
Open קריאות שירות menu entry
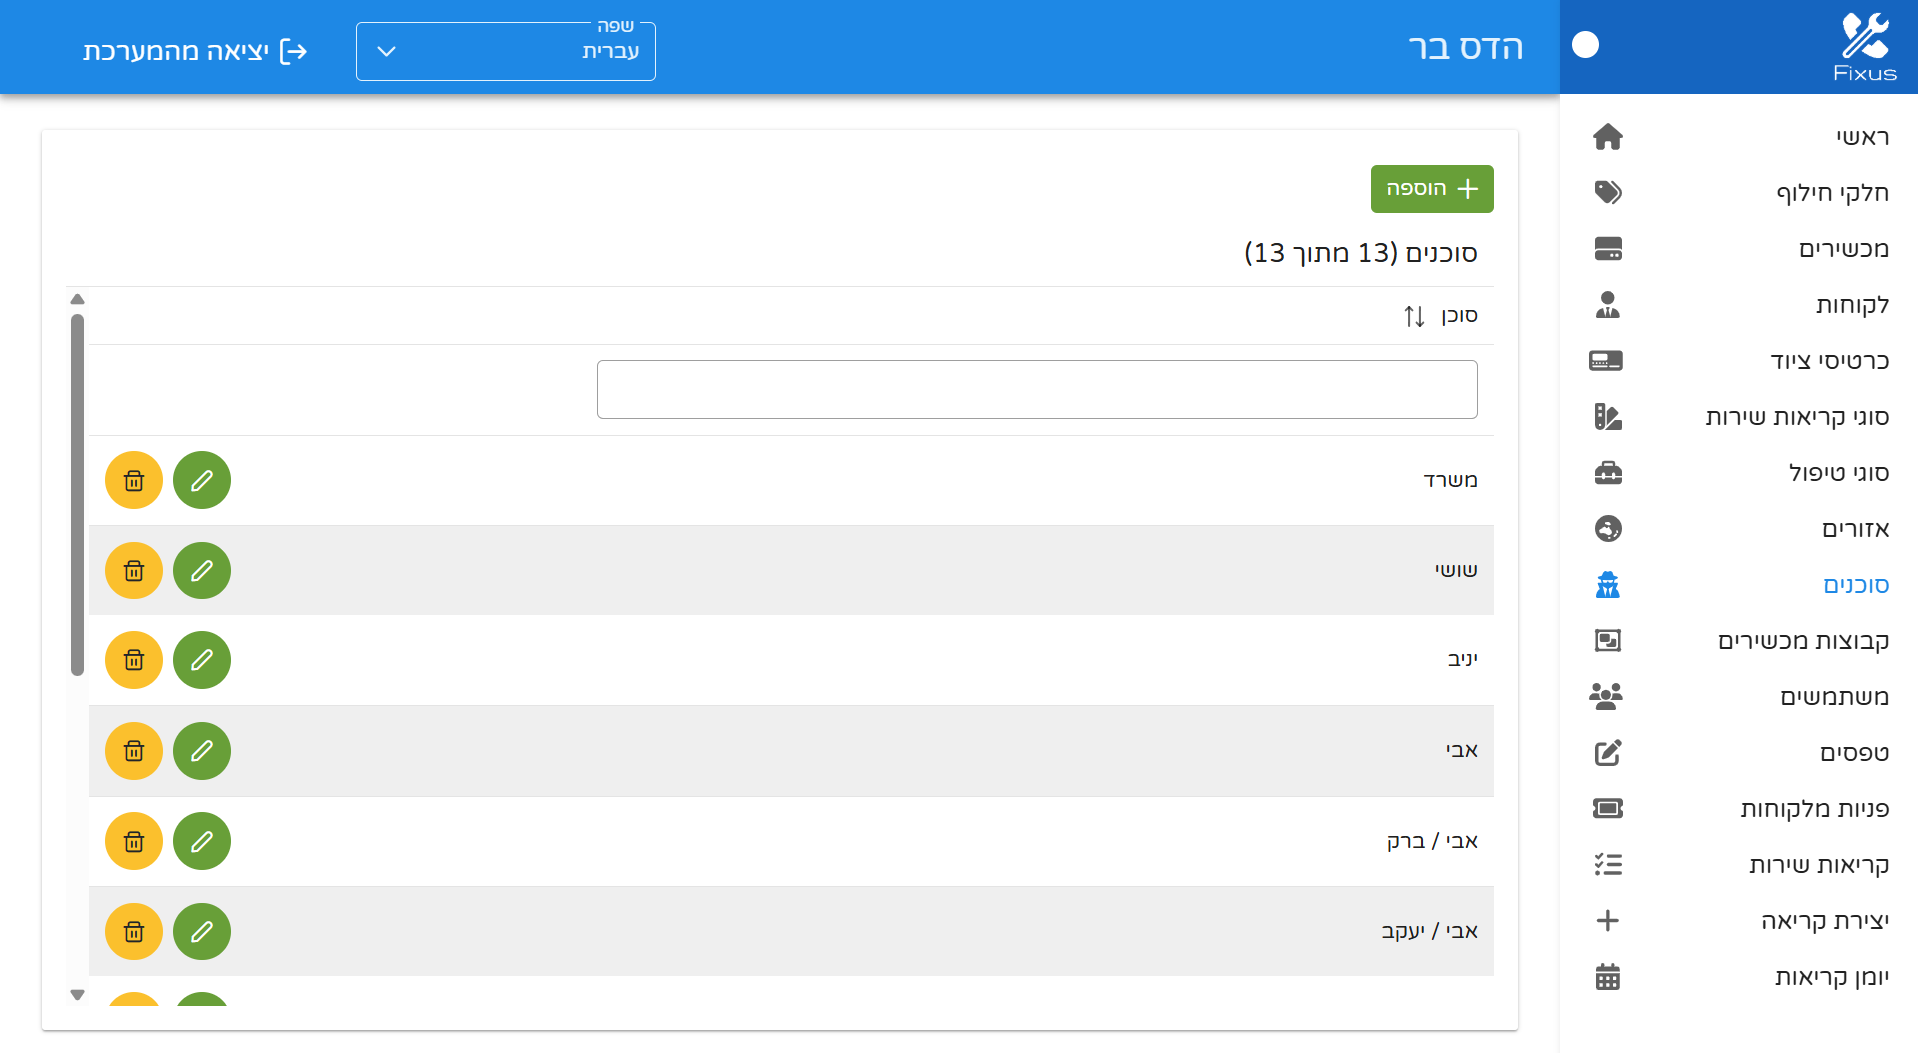click(x=1818, y=865)
